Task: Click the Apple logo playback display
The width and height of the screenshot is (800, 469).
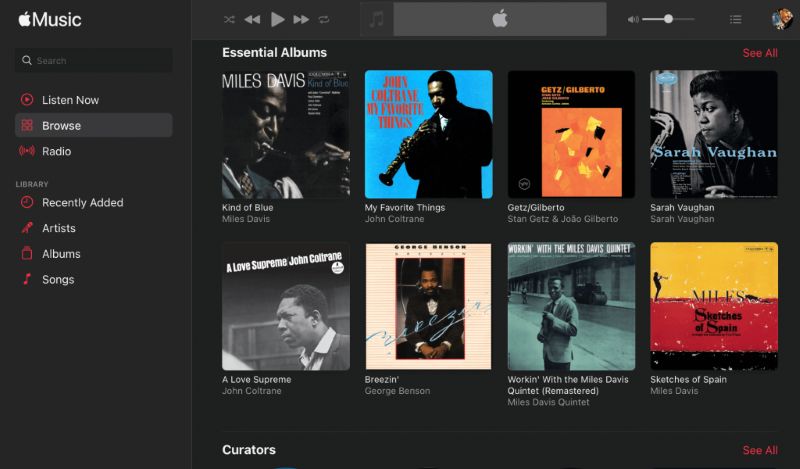Action: pyautogui.click(x=500, y=19)
